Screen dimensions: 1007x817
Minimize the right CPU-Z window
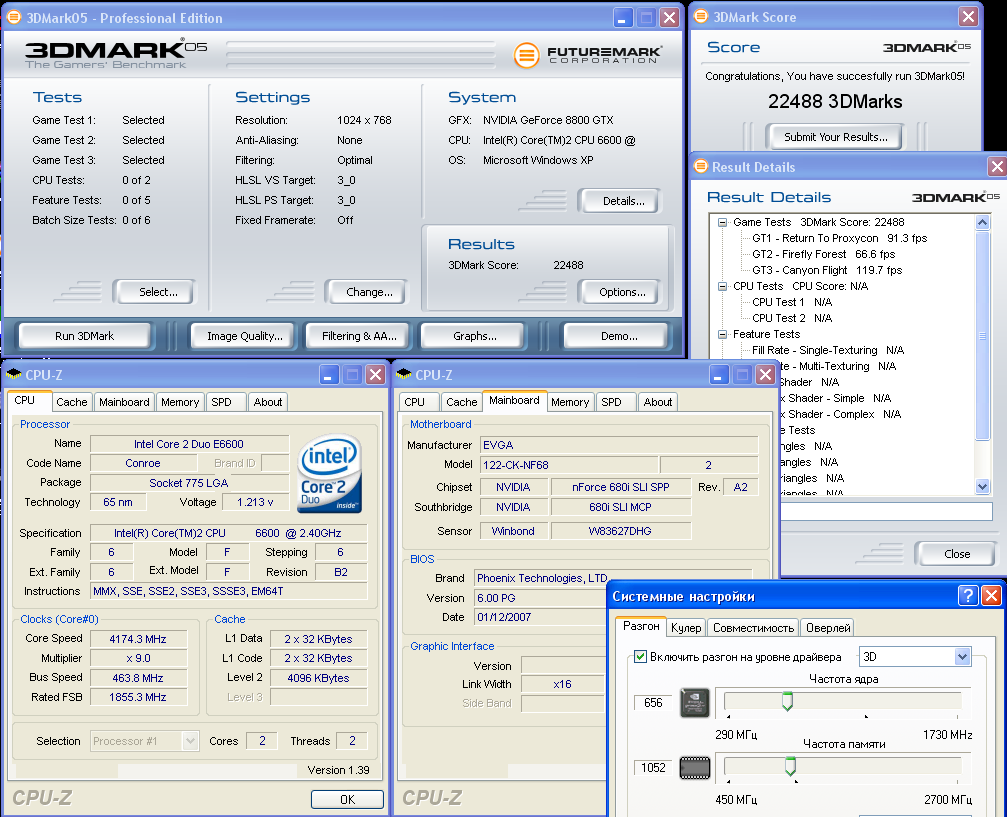(x=719, y=374)
